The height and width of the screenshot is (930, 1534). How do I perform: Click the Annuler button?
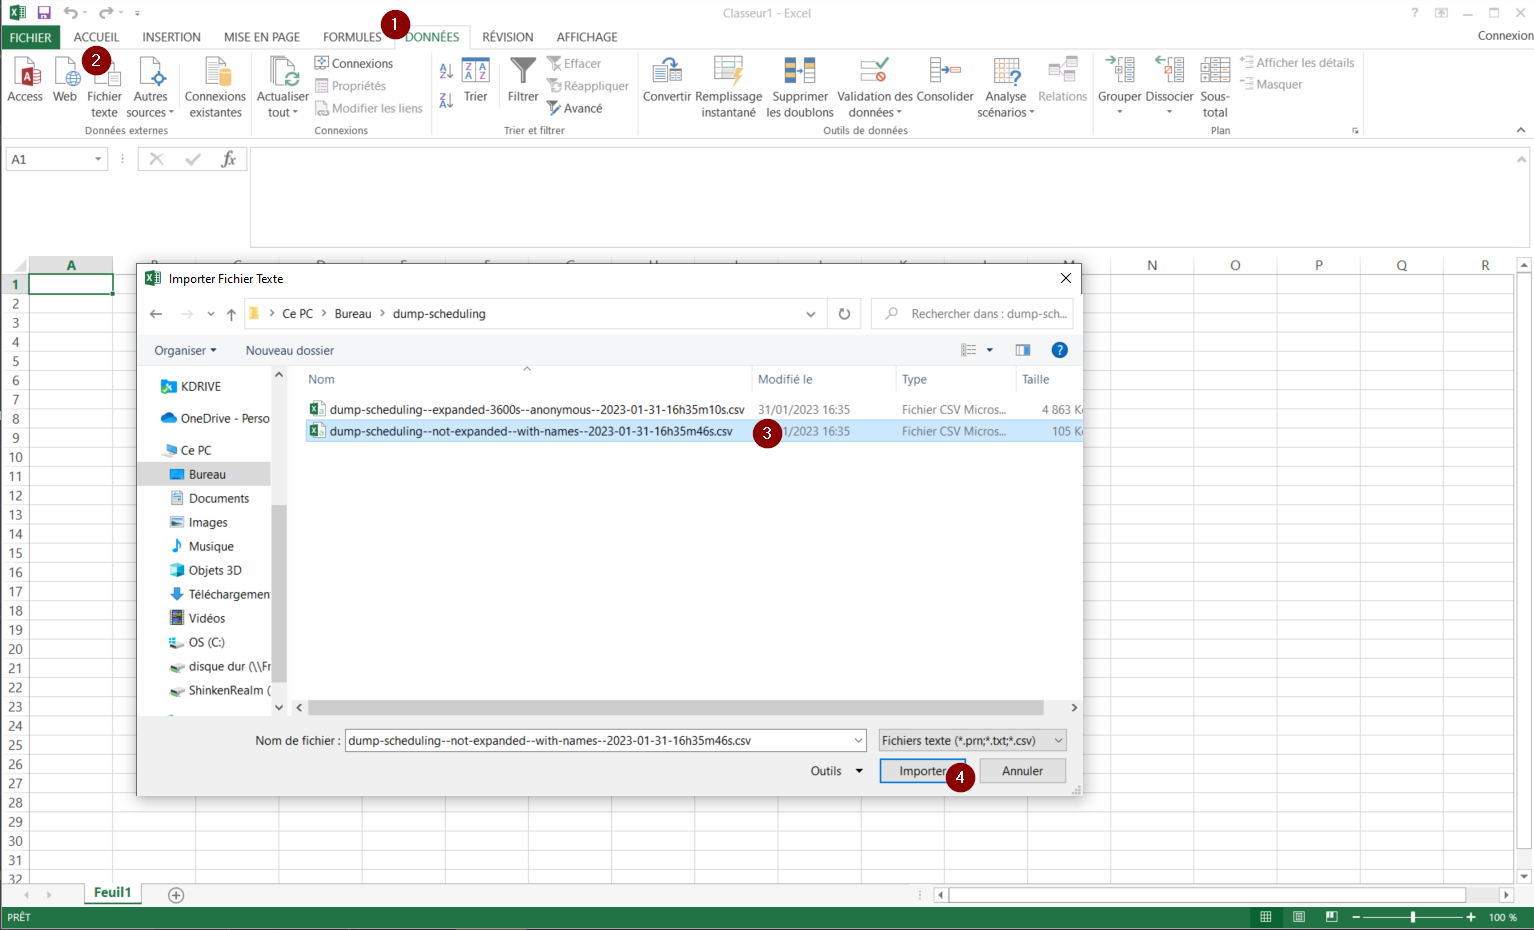point(1022,771)
